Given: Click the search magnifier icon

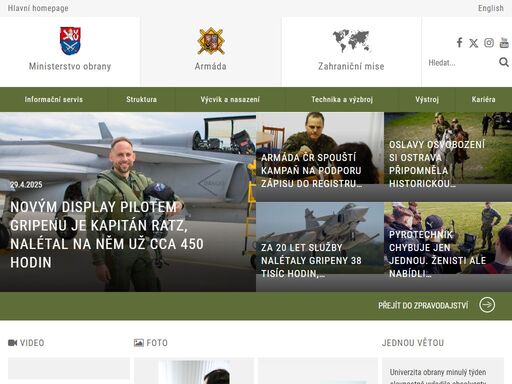Looking at the screenshot, I should pos(504,62).
